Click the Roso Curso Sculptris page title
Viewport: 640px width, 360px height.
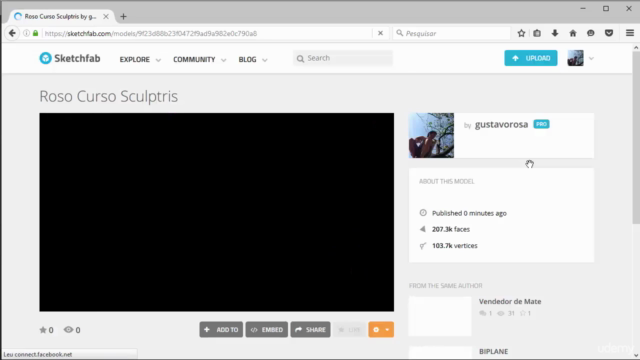(109, 96)
